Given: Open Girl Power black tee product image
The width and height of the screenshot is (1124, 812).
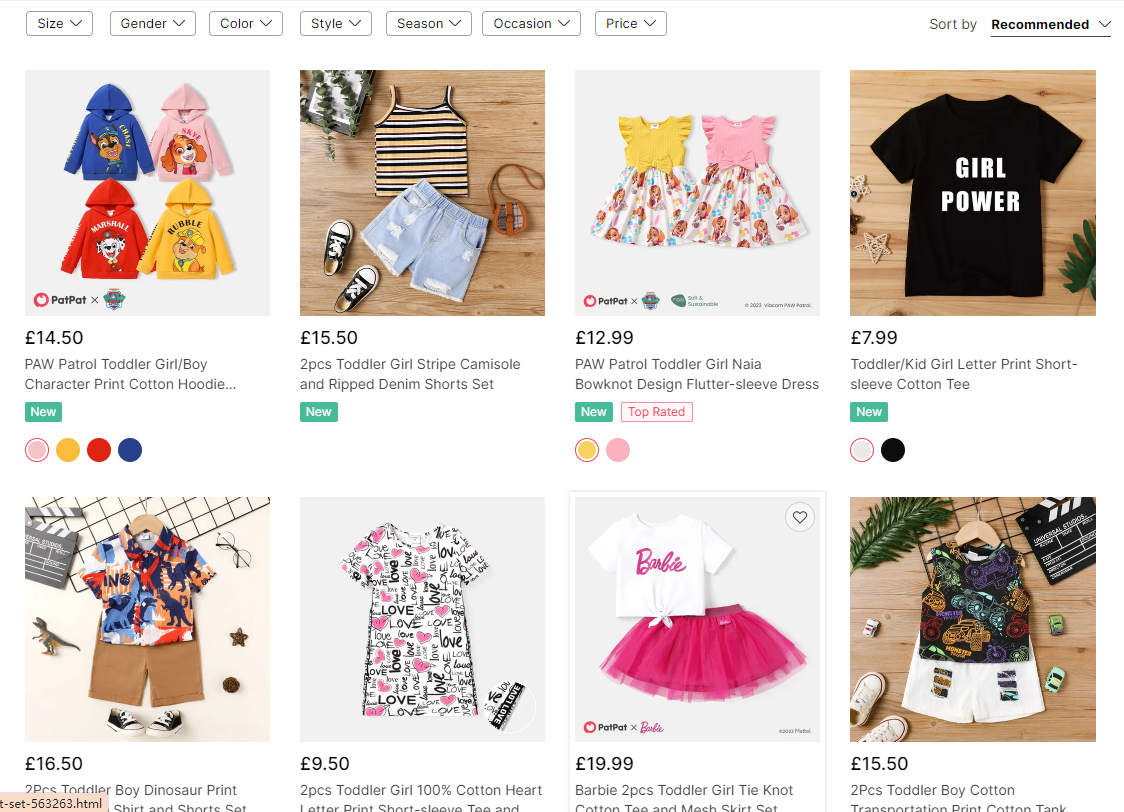Looking at the screenshot, I should pos(973,193).
